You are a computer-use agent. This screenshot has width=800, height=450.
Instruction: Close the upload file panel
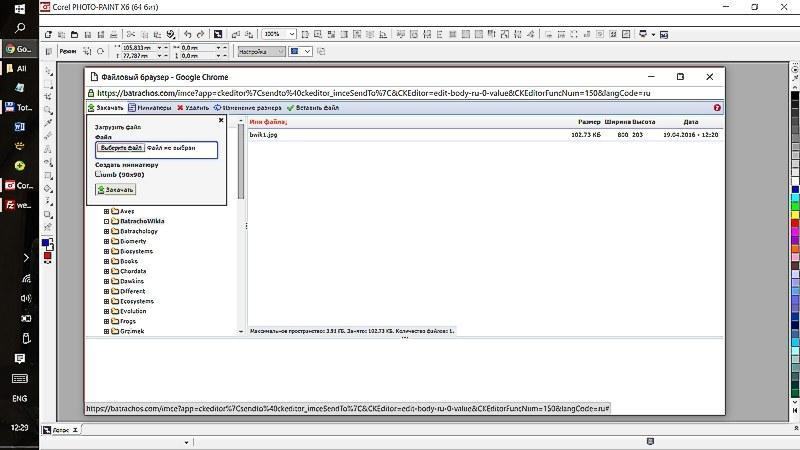coord(221,120)
